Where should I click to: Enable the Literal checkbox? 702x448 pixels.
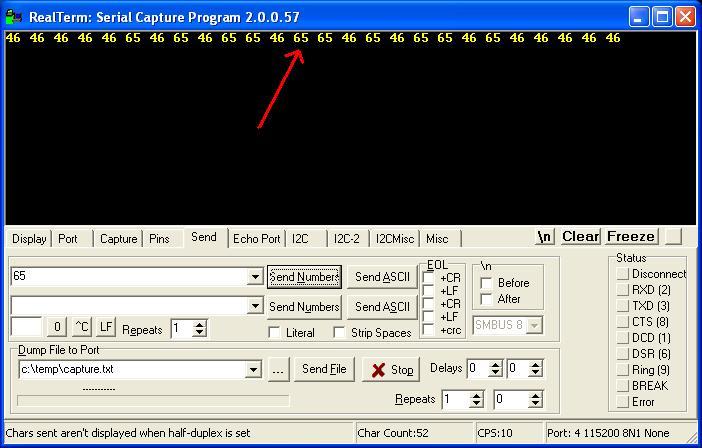pyautogui.click(x=274, y=333)
